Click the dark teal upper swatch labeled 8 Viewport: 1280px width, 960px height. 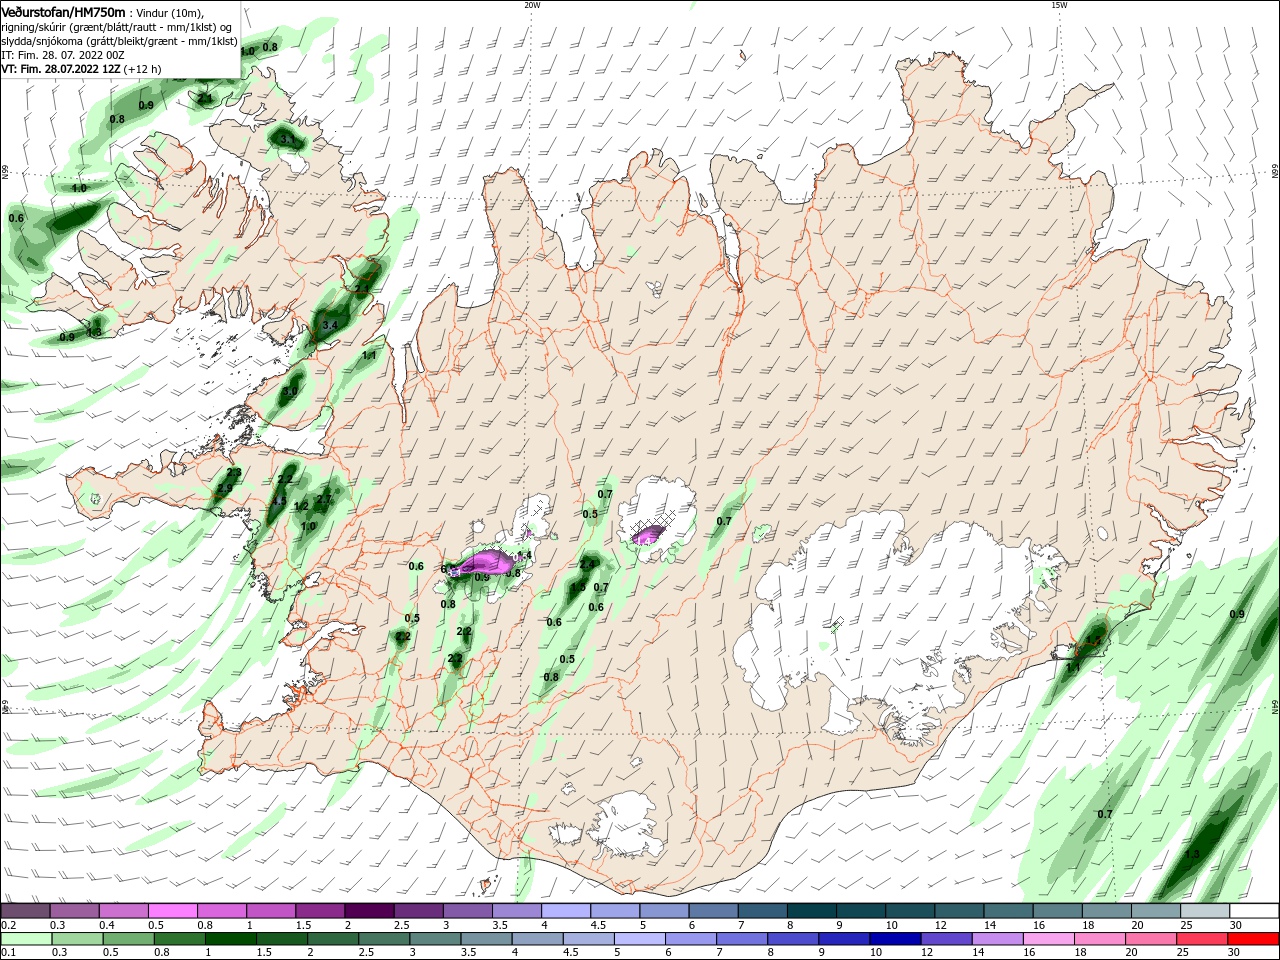(810, 911)
